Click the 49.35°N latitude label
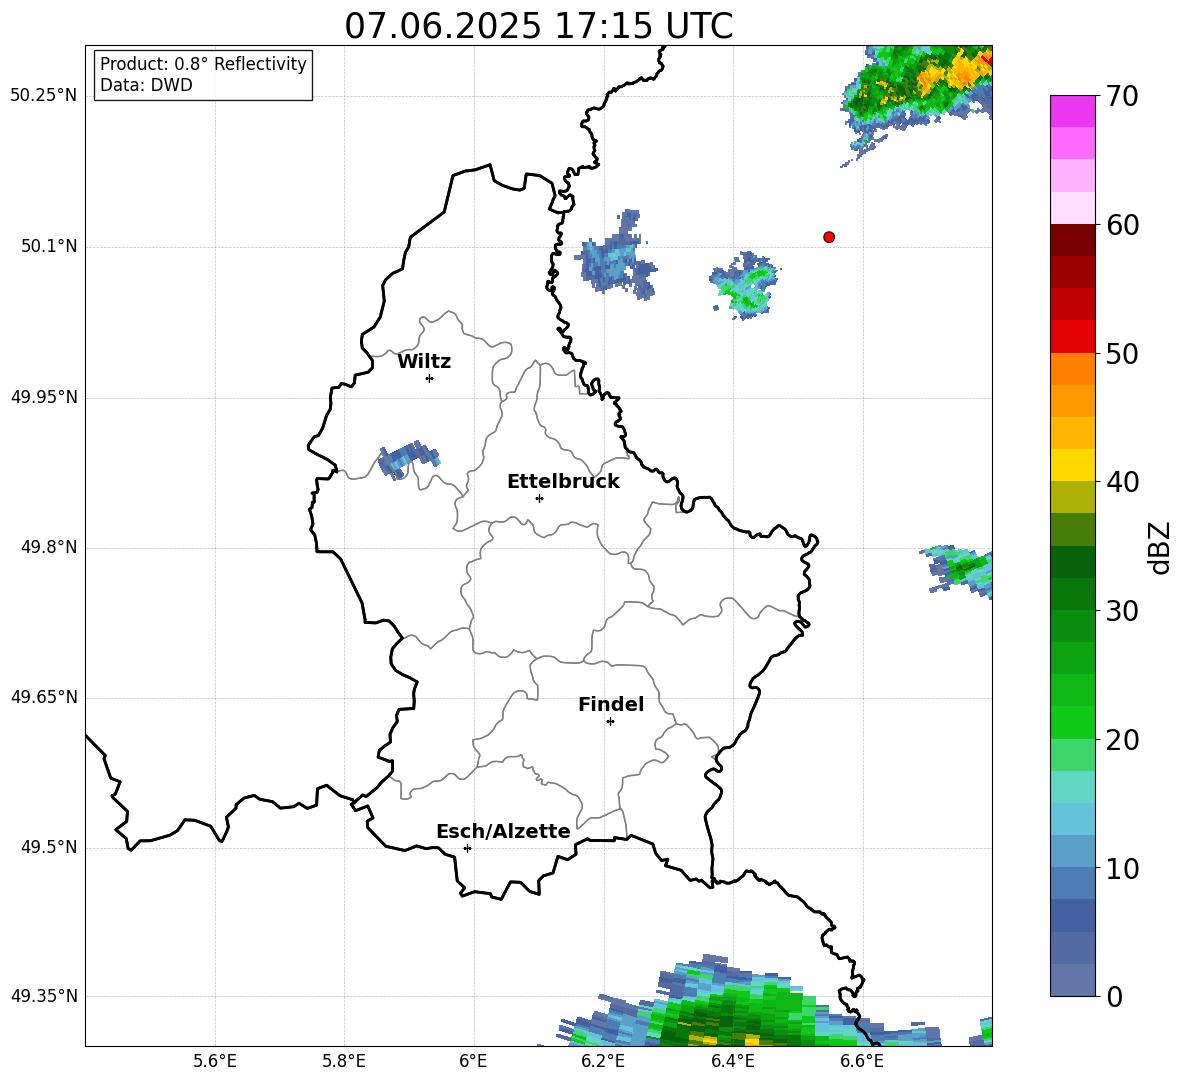Screen dimensions: 1184x1081 coord(43,996)
